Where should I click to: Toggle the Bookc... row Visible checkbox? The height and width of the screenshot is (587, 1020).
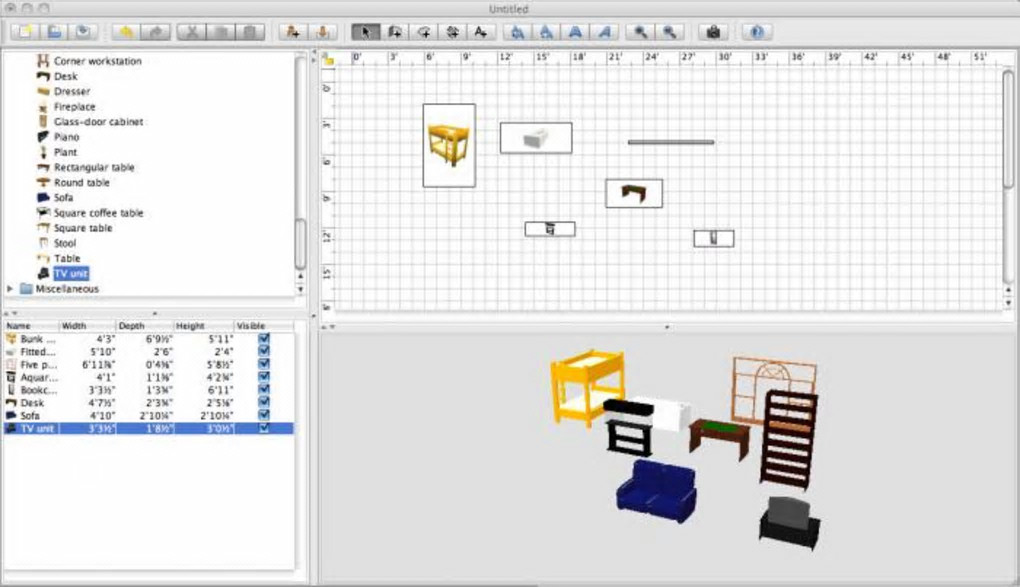263,390
